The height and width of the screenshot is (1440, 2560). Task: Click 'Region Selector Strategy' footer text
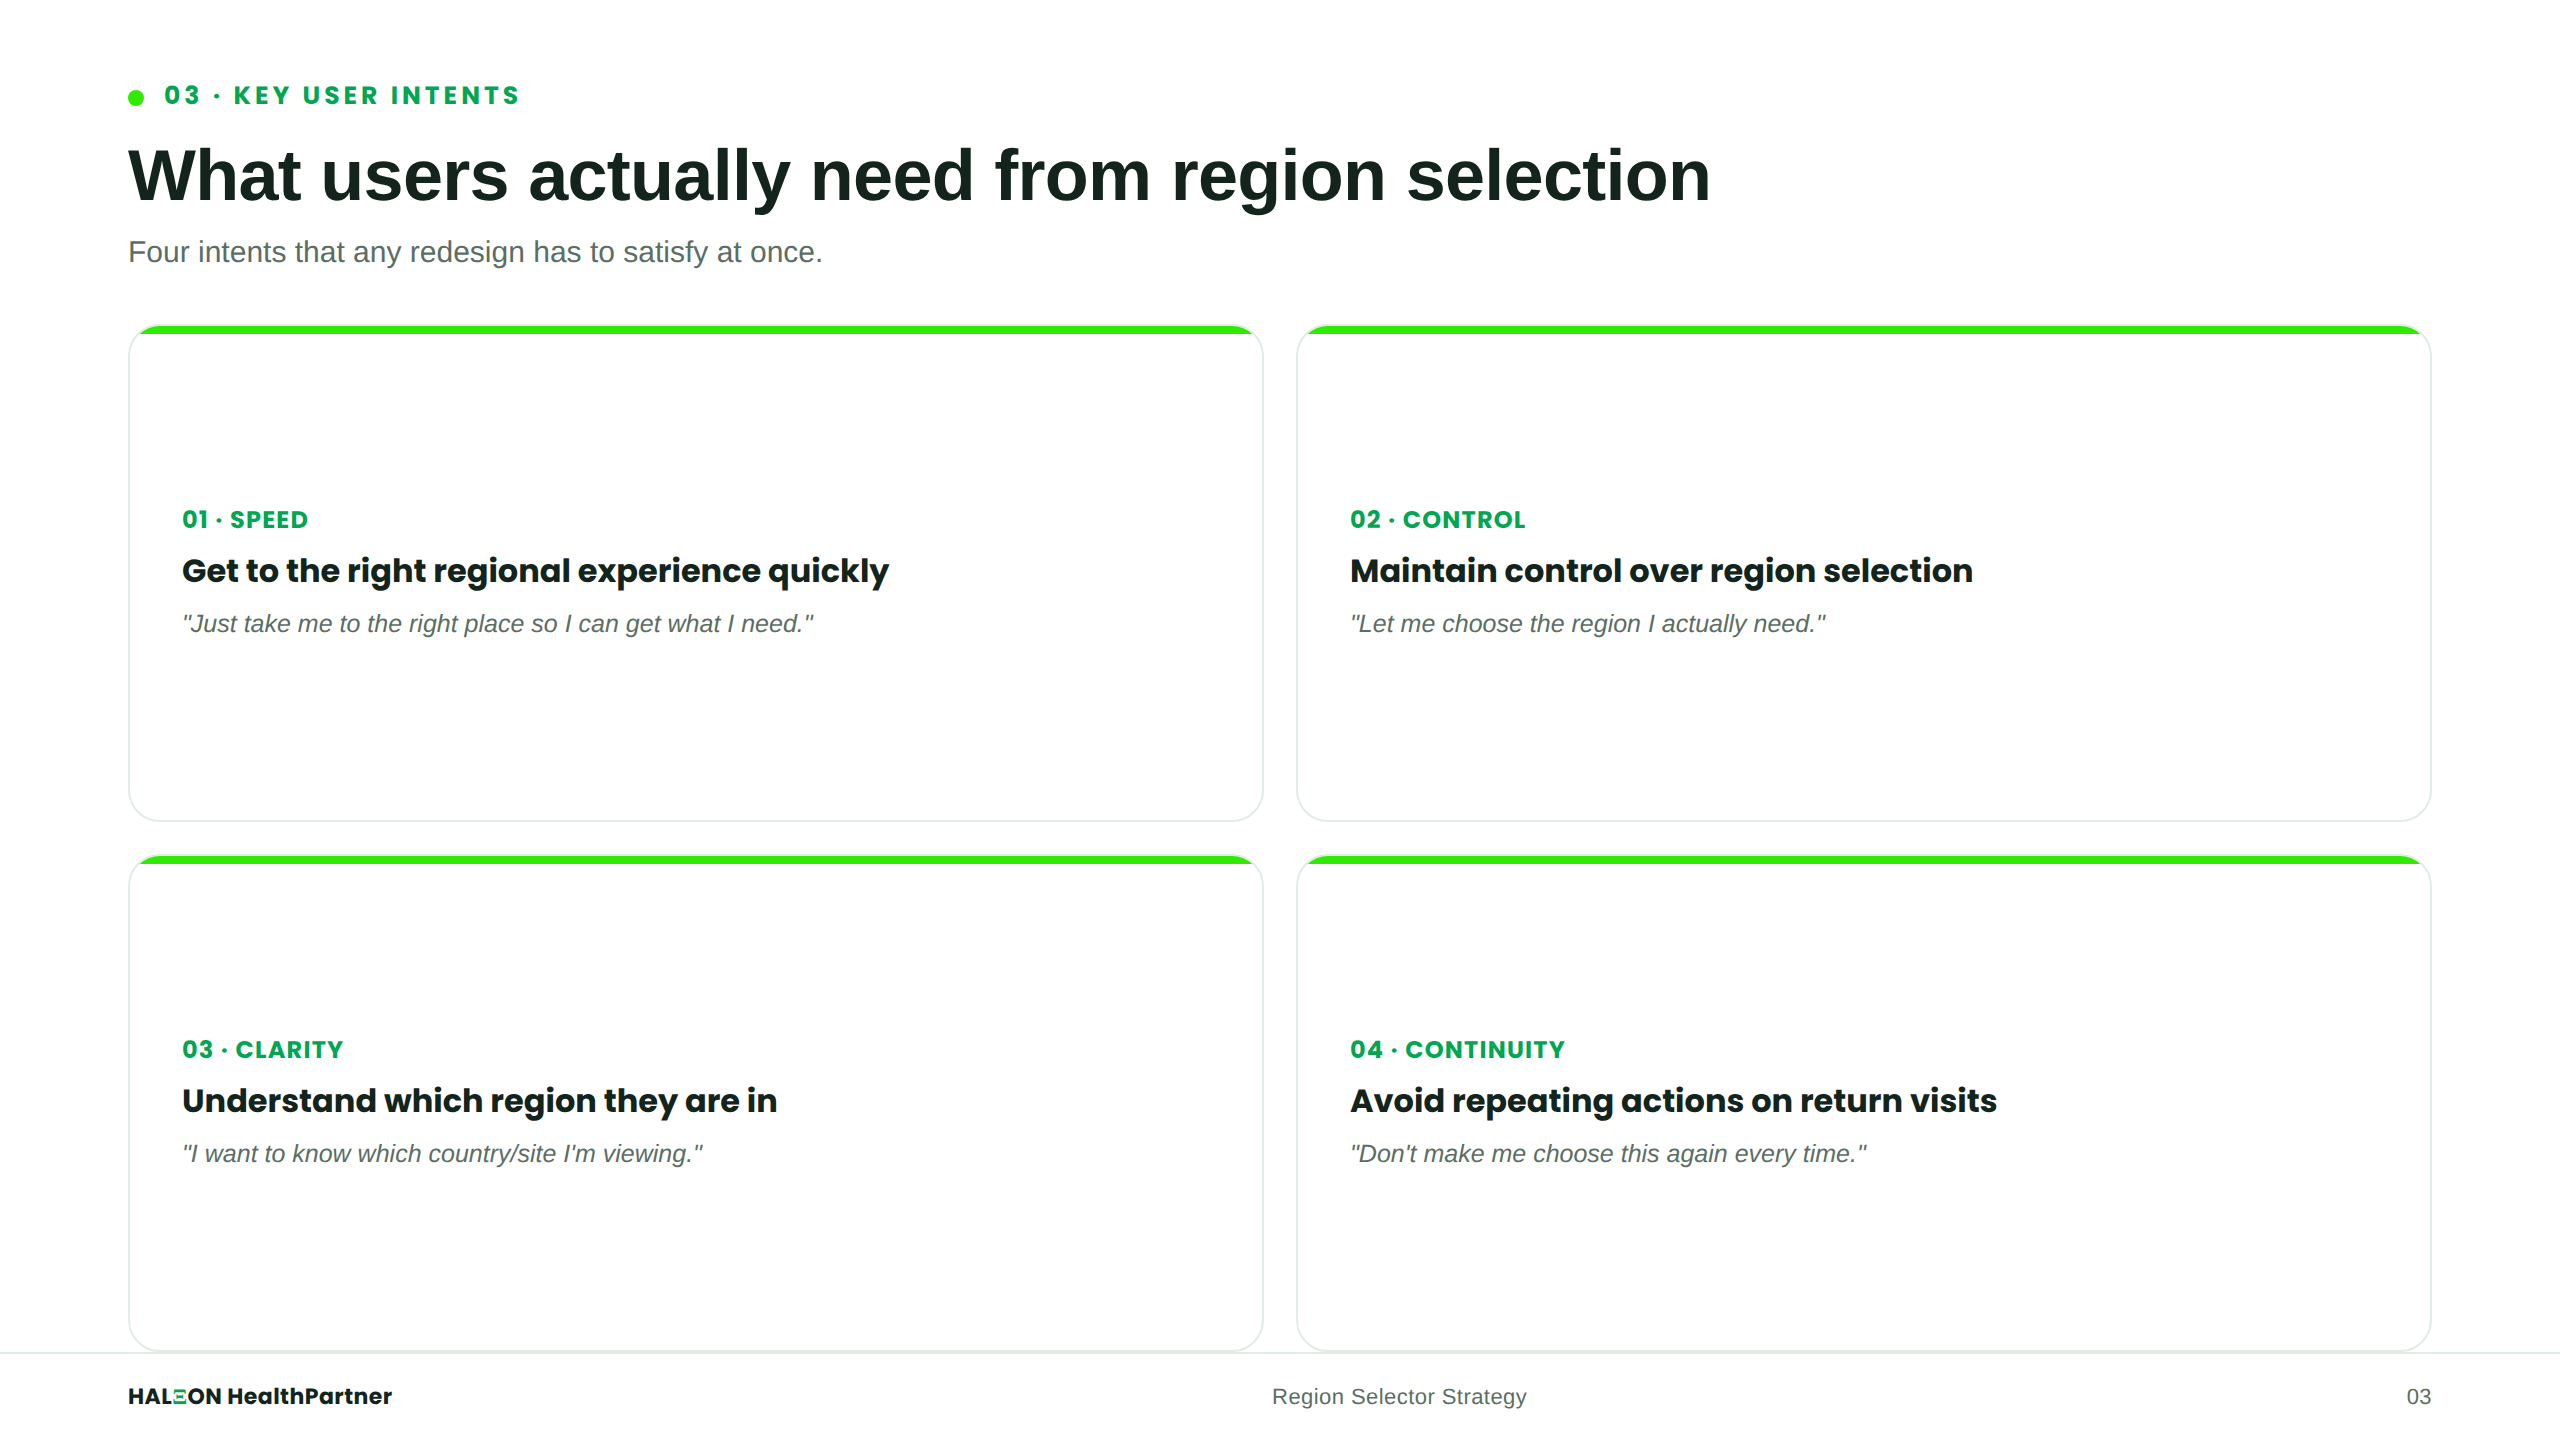coord(1399,1397)
